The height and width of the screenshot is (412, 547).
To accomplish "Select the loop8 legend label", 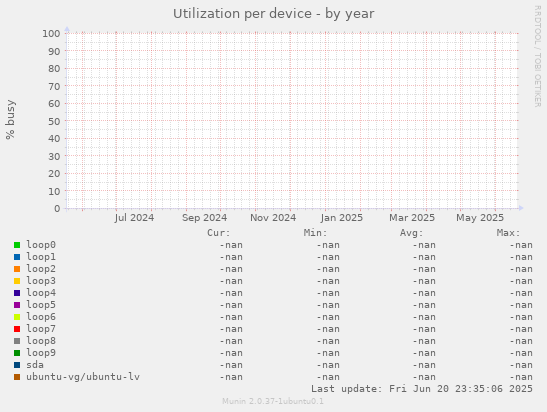I will (x=41, y=340).
